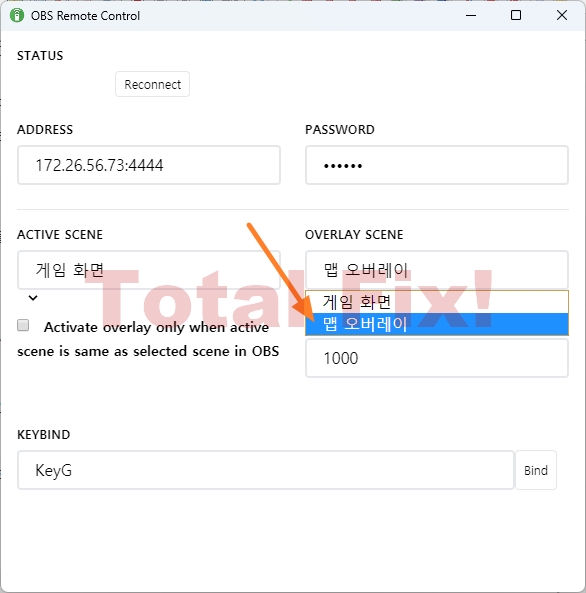Click the OVERLAY SCENE label

pyautogui.click(x=354, y=234)
